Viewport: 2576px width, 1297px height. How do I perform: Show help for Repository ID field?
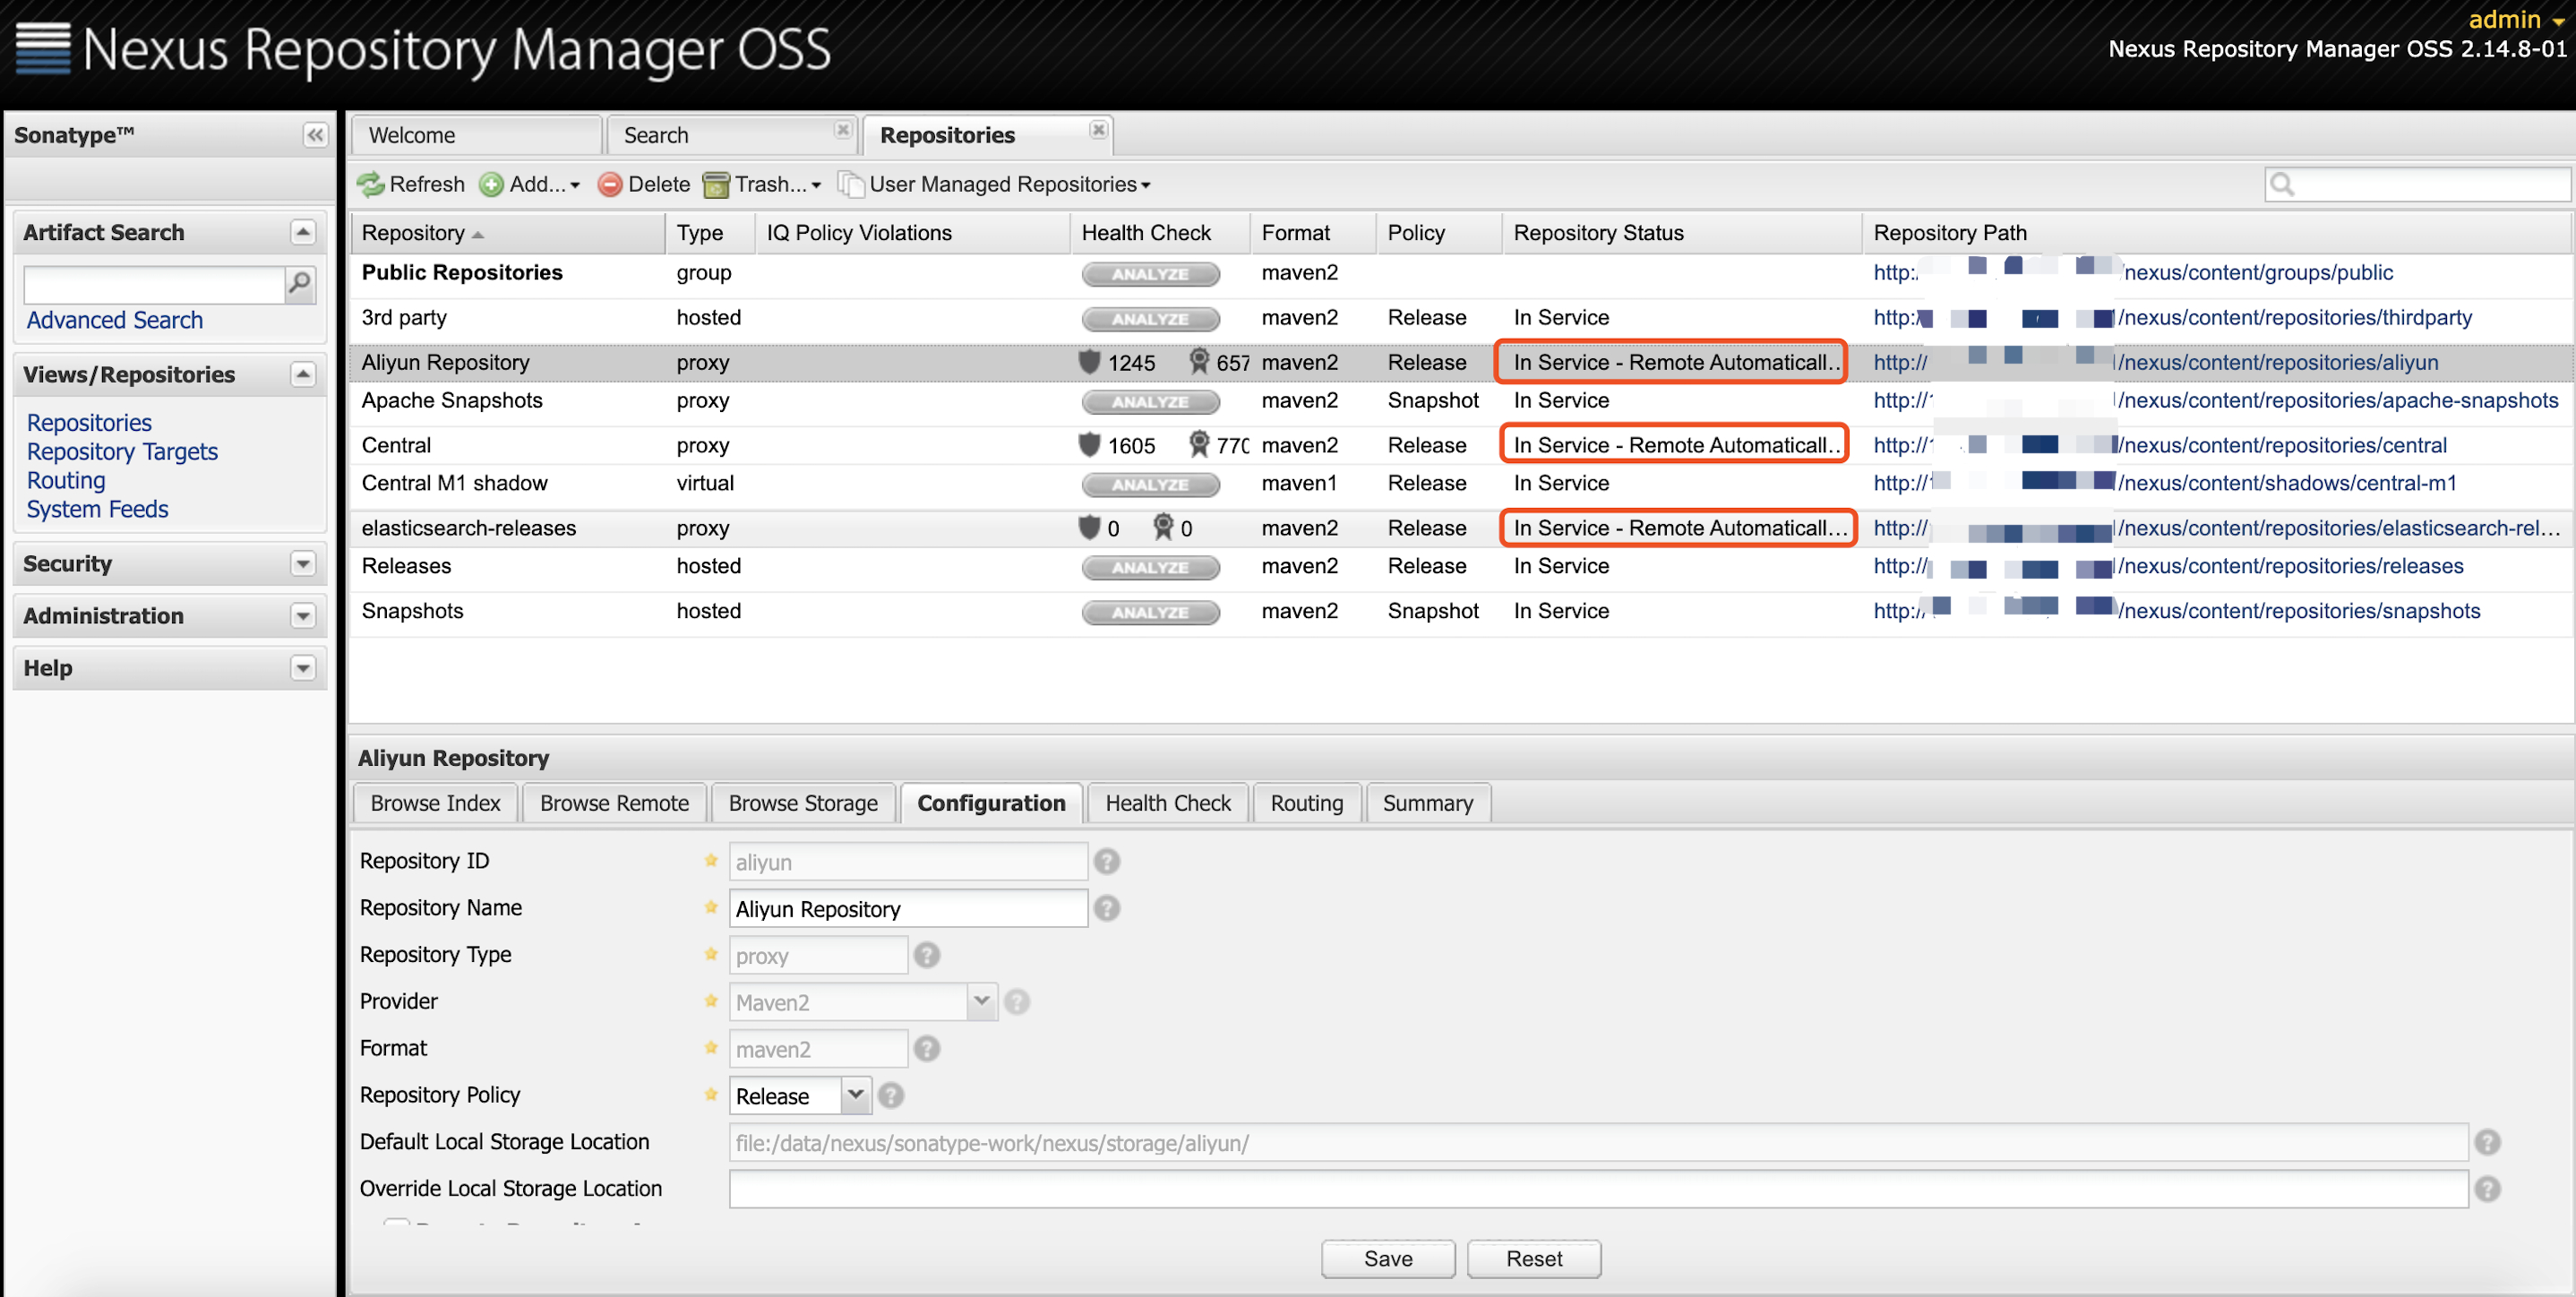[1107, 861]
